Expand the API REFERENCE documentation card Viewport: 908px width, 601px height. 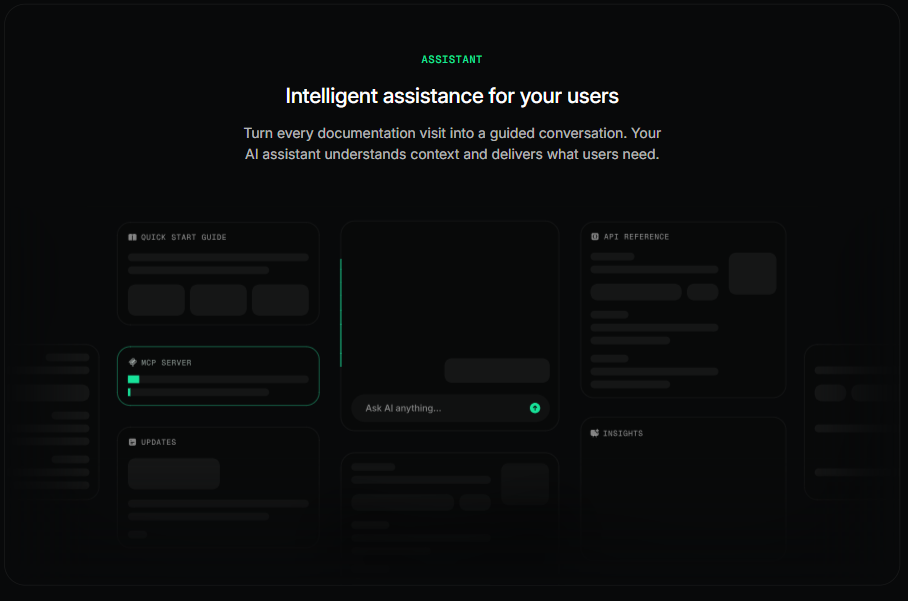click(683, 309)
